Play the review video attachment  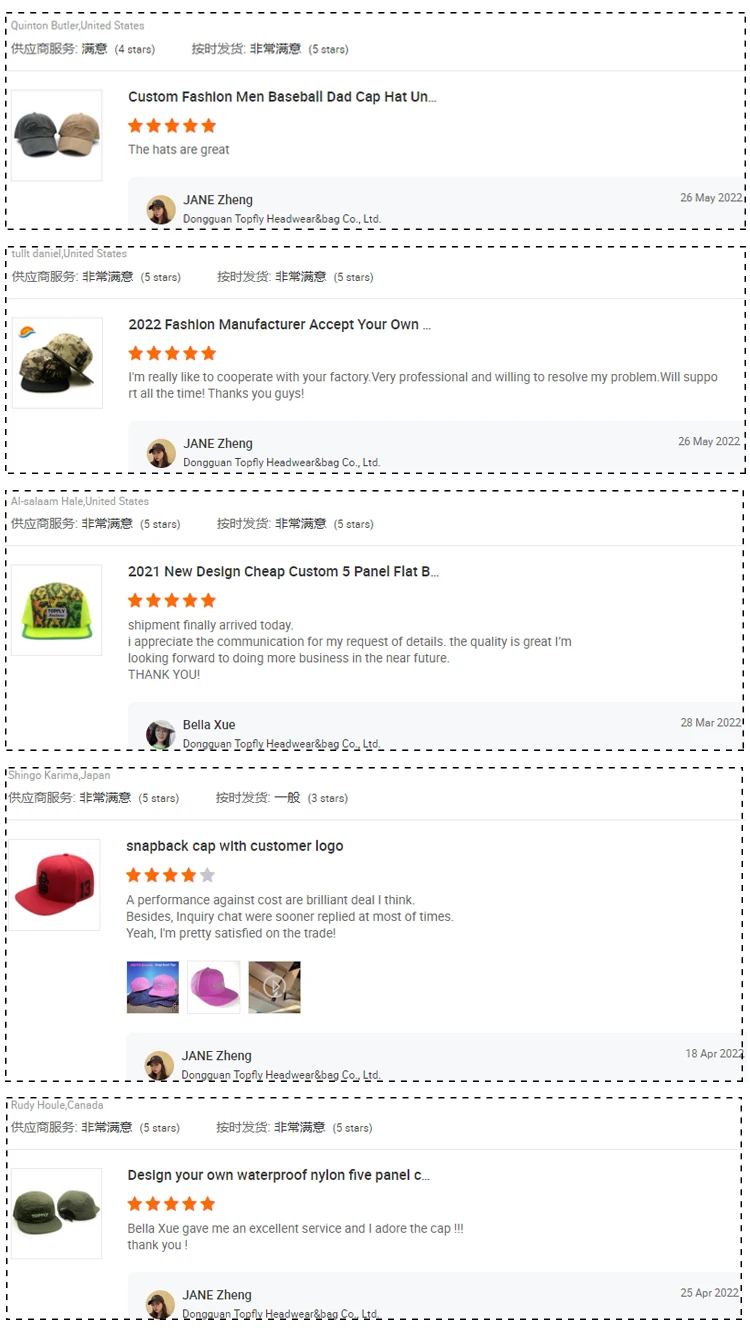point(275,987)
